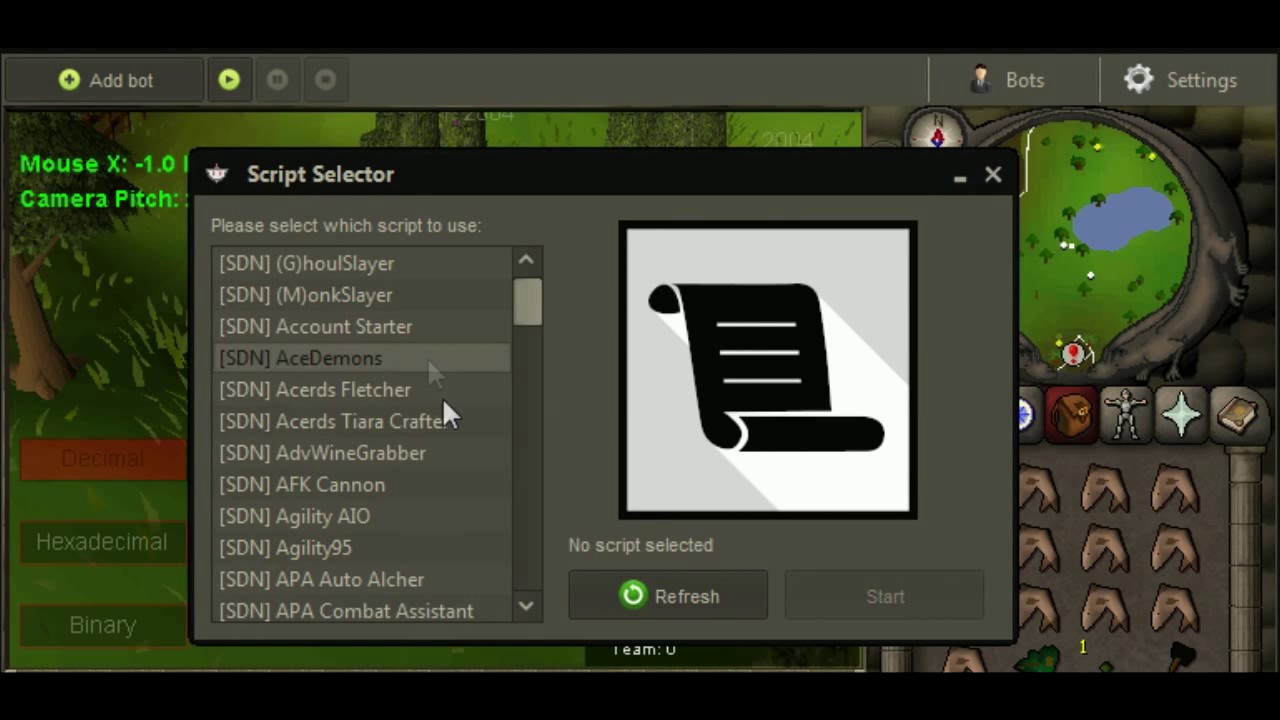This screenshot has height=720, width=1280.
Task: Open the worn equipment tab icon
Action: point(1126,414)
